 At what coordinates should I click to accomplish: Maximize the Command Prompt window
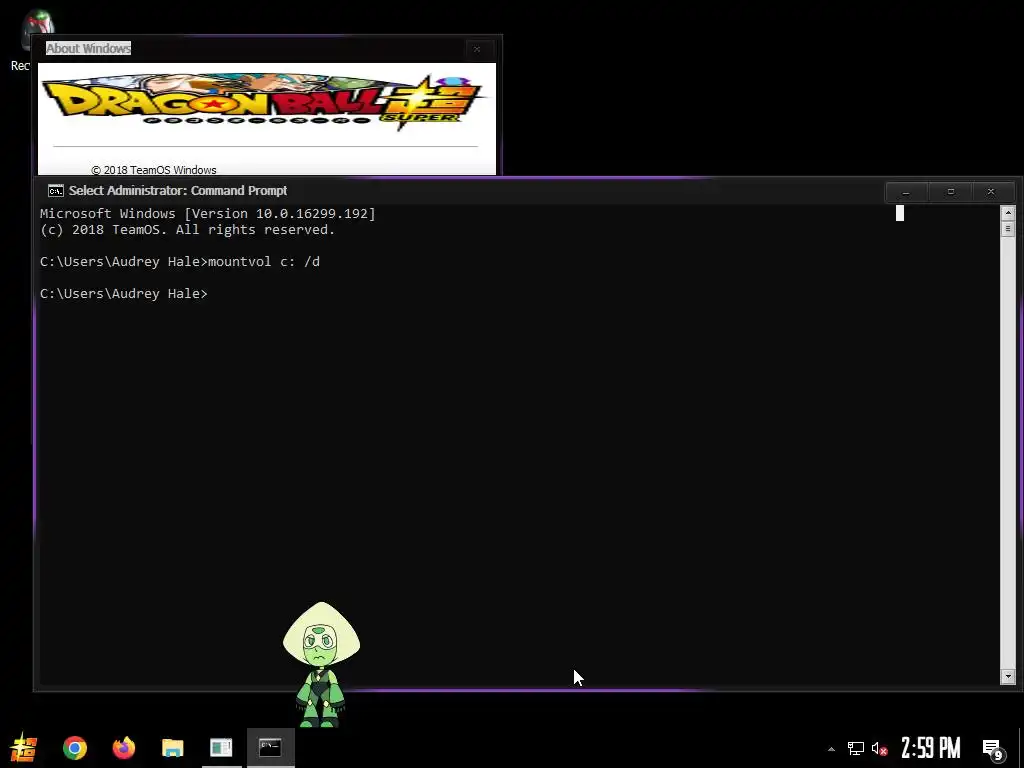click(951, 192)
